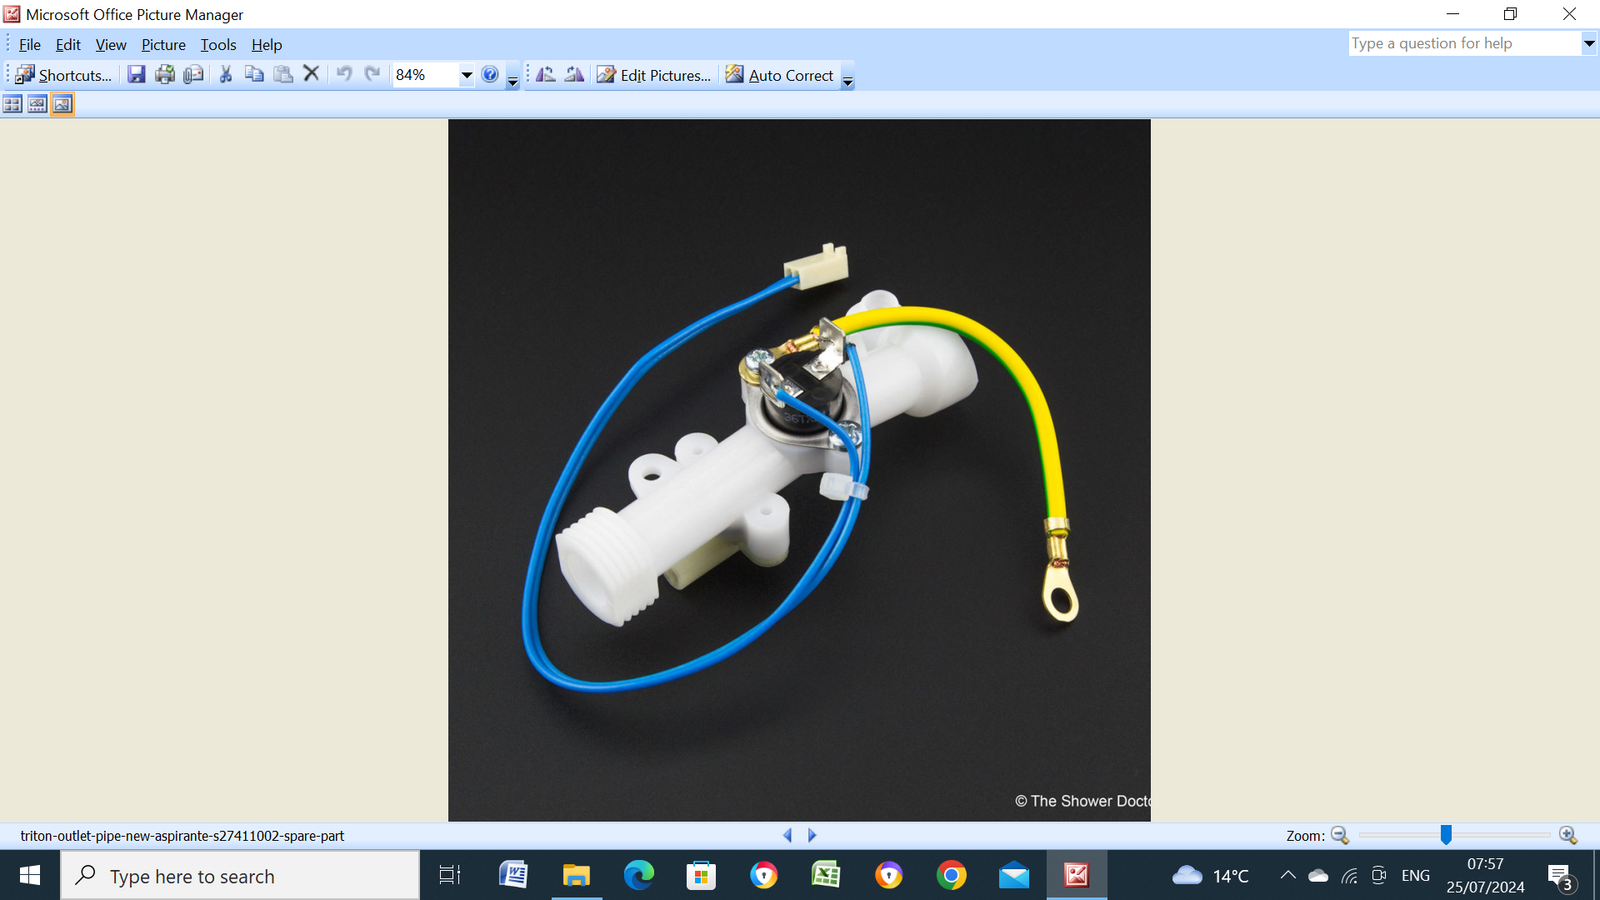This screenshot has width=1600, height=900.
Task: Open the help questions dropdown arrow
Action: pyautogui.click(x=1588, y=43)
